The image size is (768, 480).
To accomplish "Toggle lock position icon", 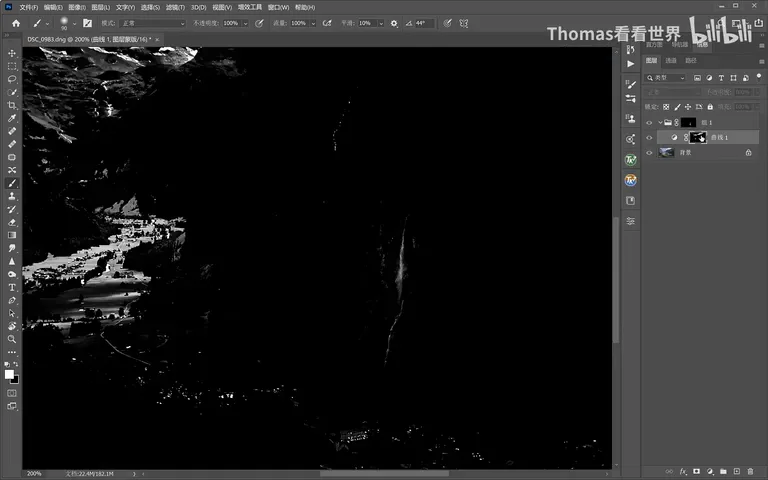I will coord(688,107).
